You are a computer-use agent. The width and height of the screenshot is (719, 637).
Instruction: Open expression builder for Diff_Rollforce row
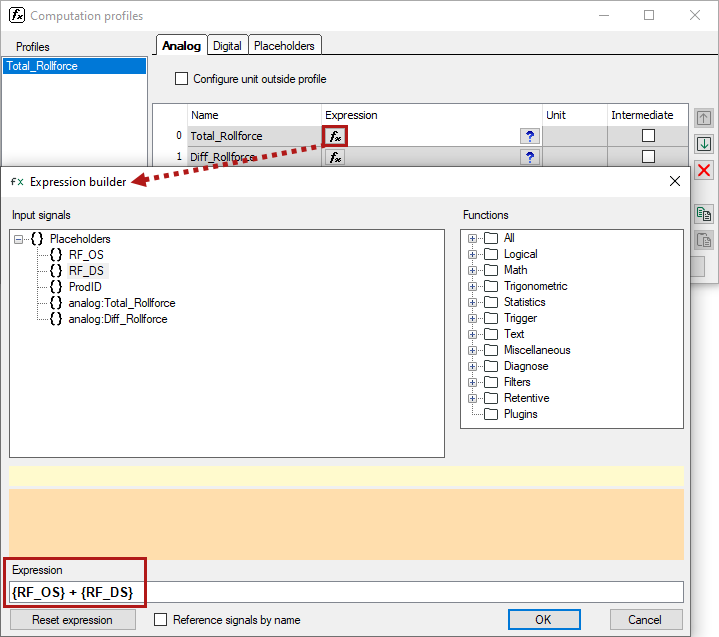pos(335,157)
